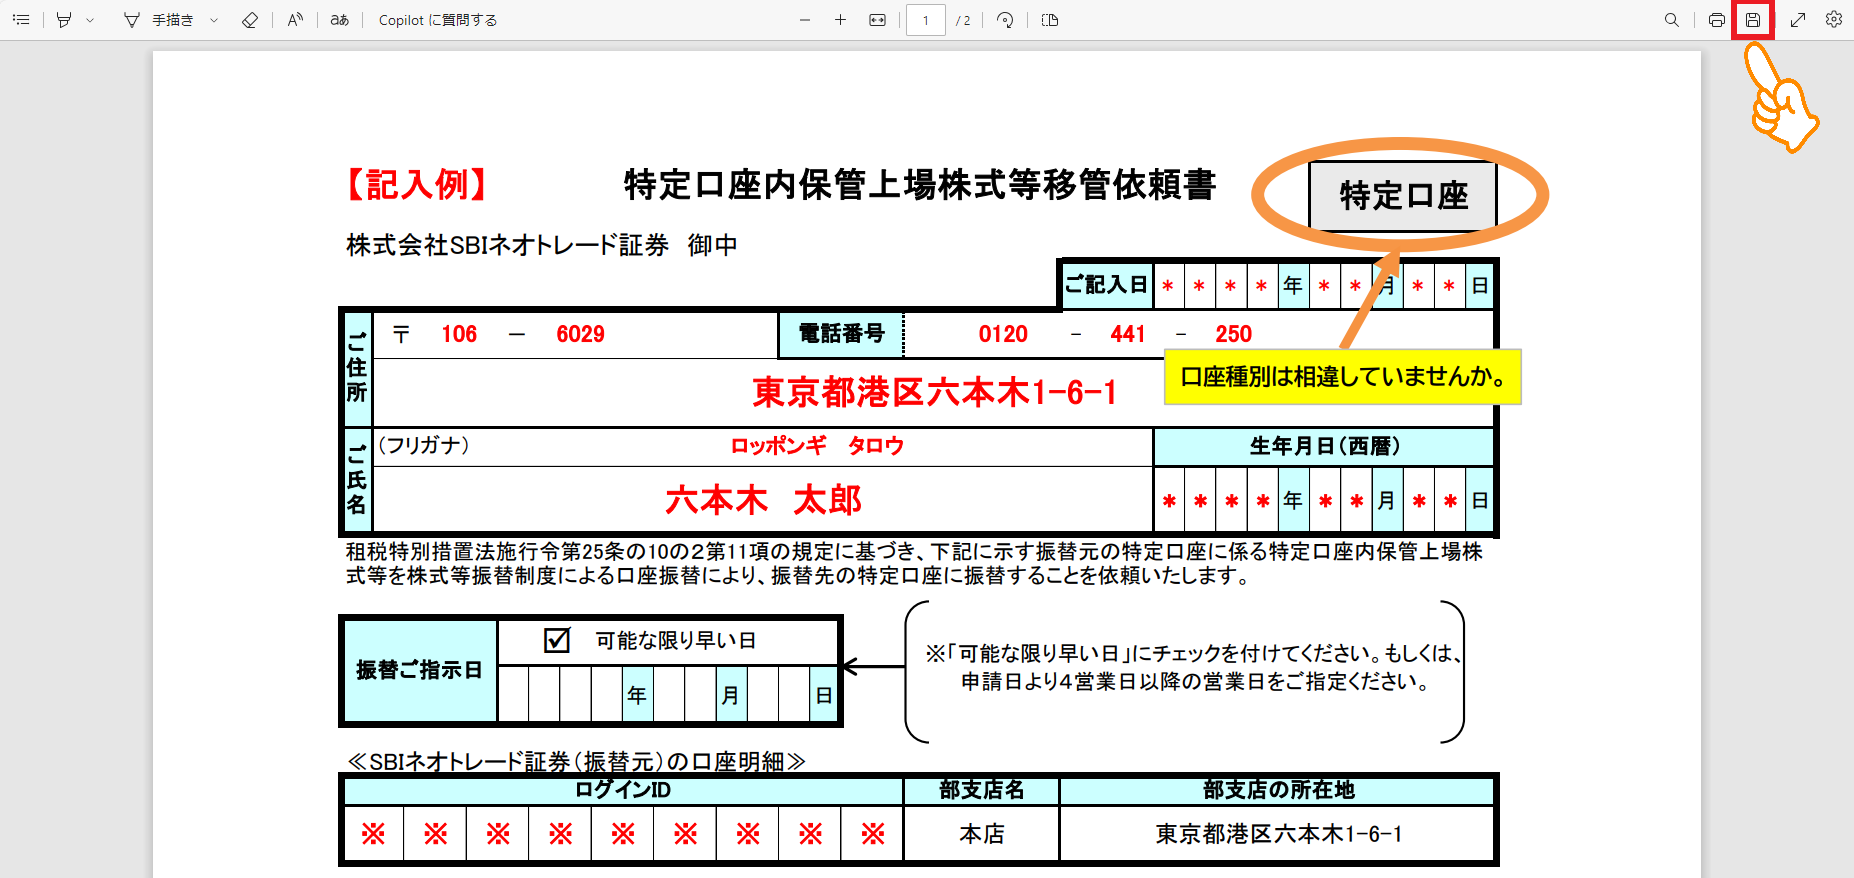Open the translate (aあ) tool
This screenshot has width=1854, height=878.
(x=340, y=20)
